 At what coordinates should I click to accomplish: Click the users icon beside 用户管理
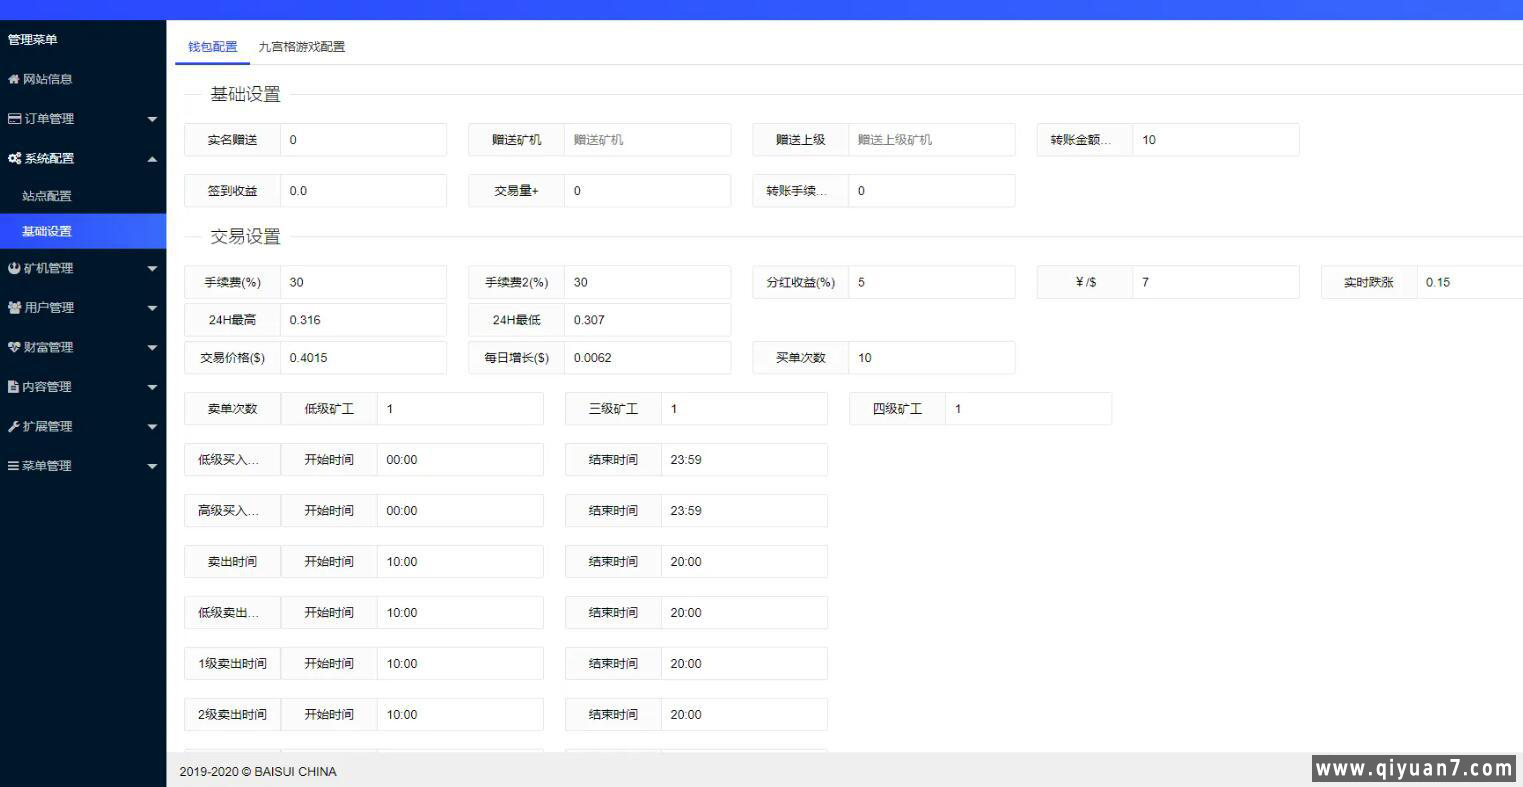point(14,308)
